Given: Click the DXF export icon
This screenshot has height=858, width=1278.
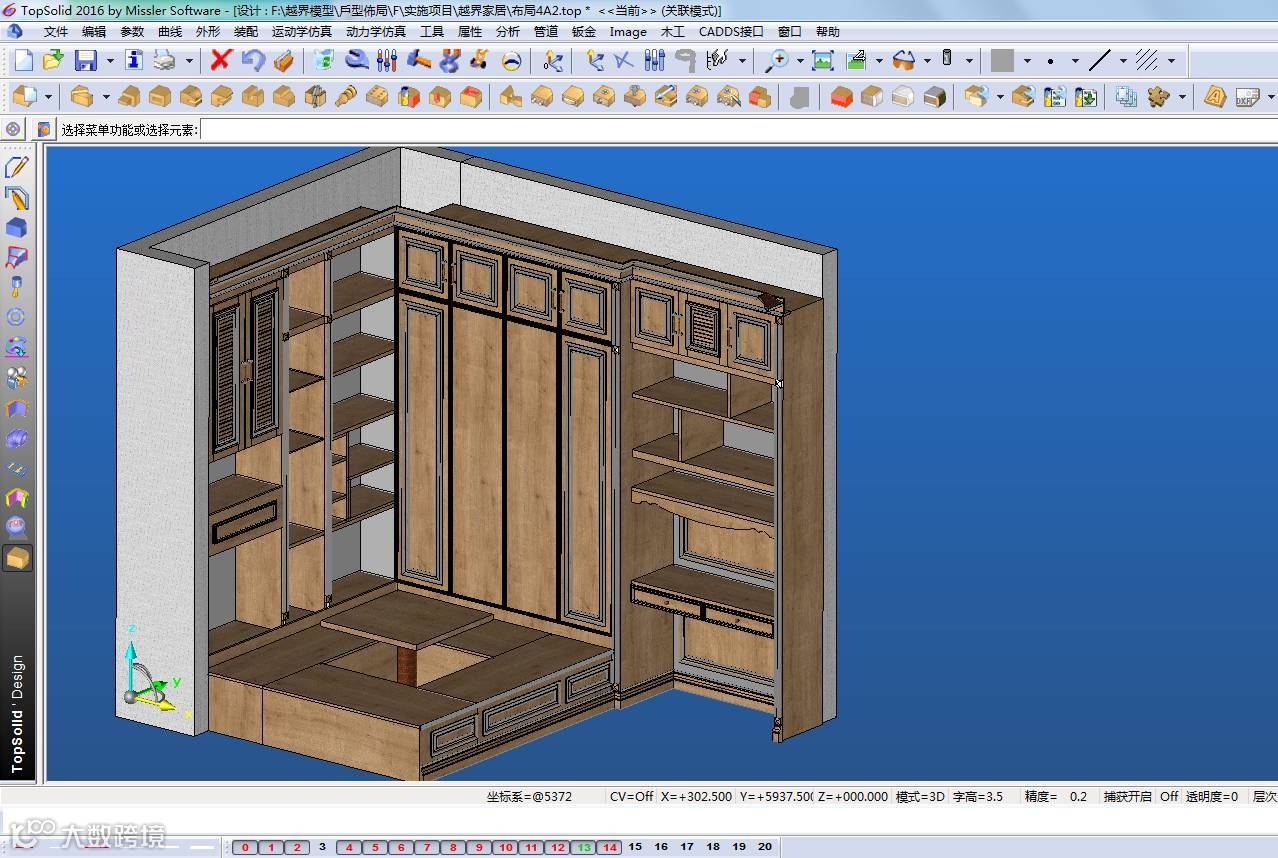Looking at the screenshot, I should pyautogui.click(x=1246, y=97).
